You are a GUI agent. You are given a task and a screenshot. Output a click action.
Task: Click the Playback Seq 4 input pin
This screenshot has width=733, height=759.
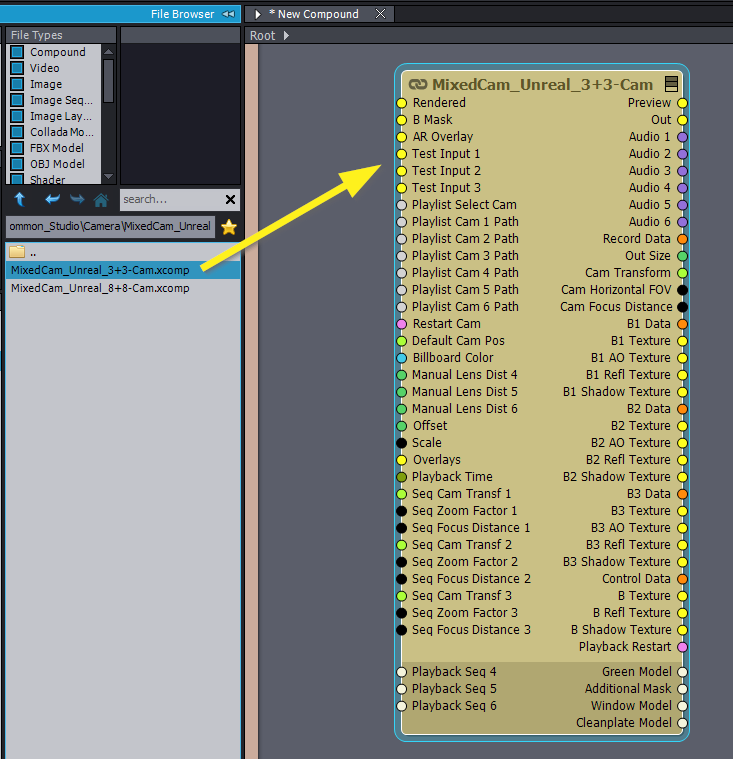[x=401, y=672]
